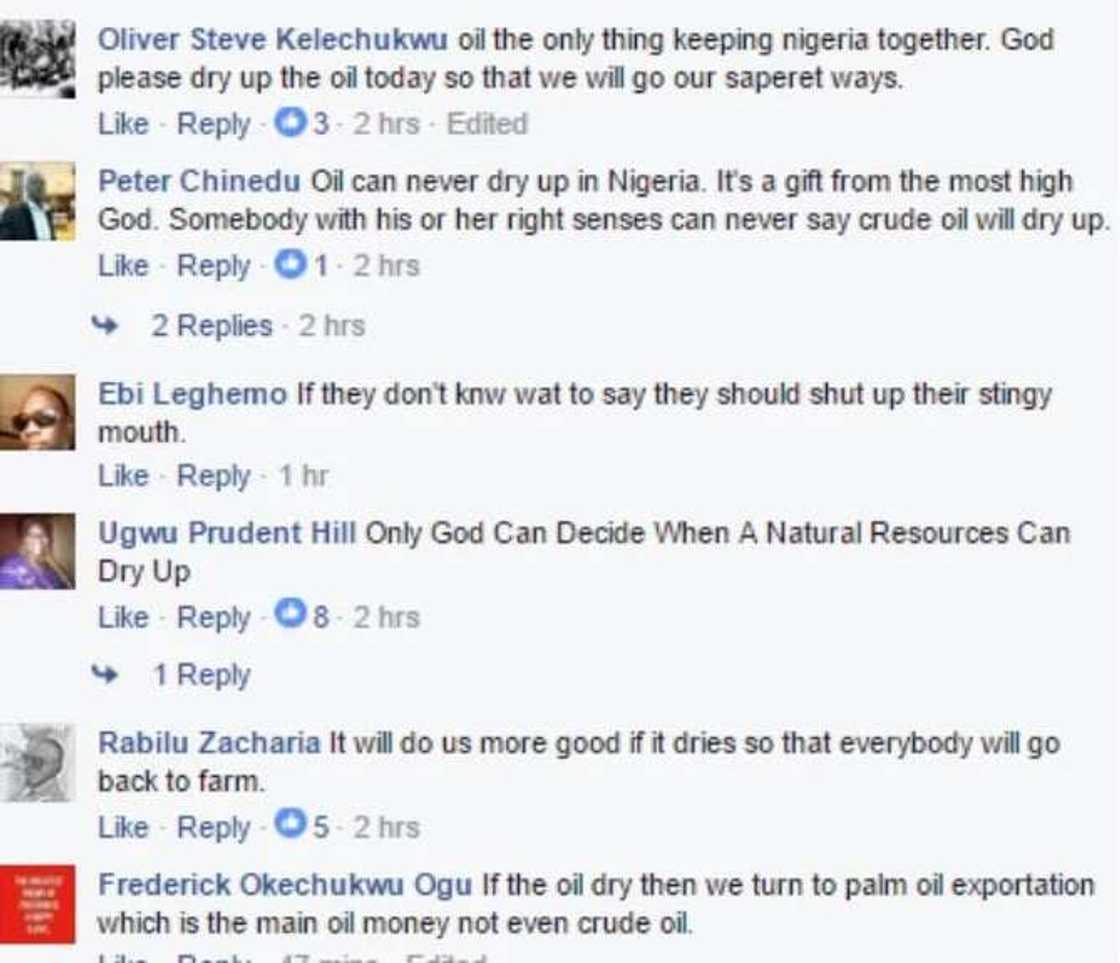This screenshot has height=963, width=1120.
Task: Open Ugwu Prudent Hill's profile name link
Action: 227,533
